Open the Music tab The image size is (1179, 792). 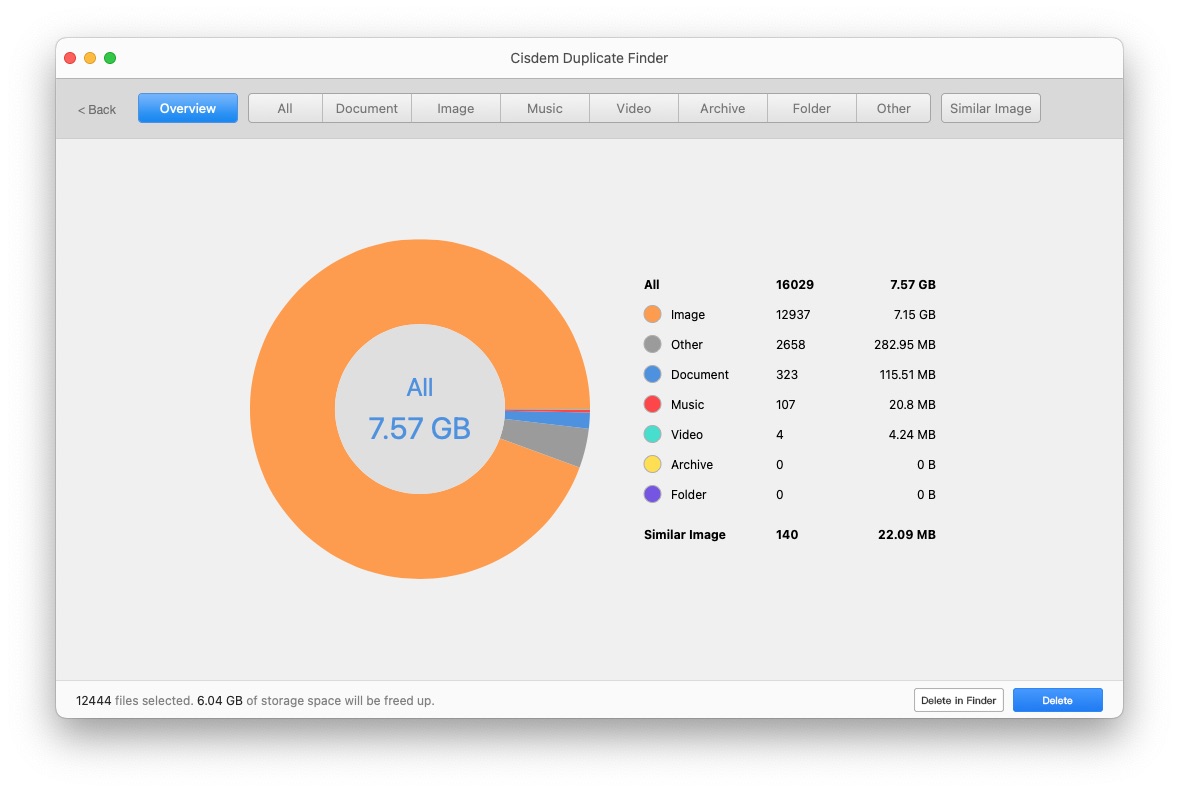point(545,108)
